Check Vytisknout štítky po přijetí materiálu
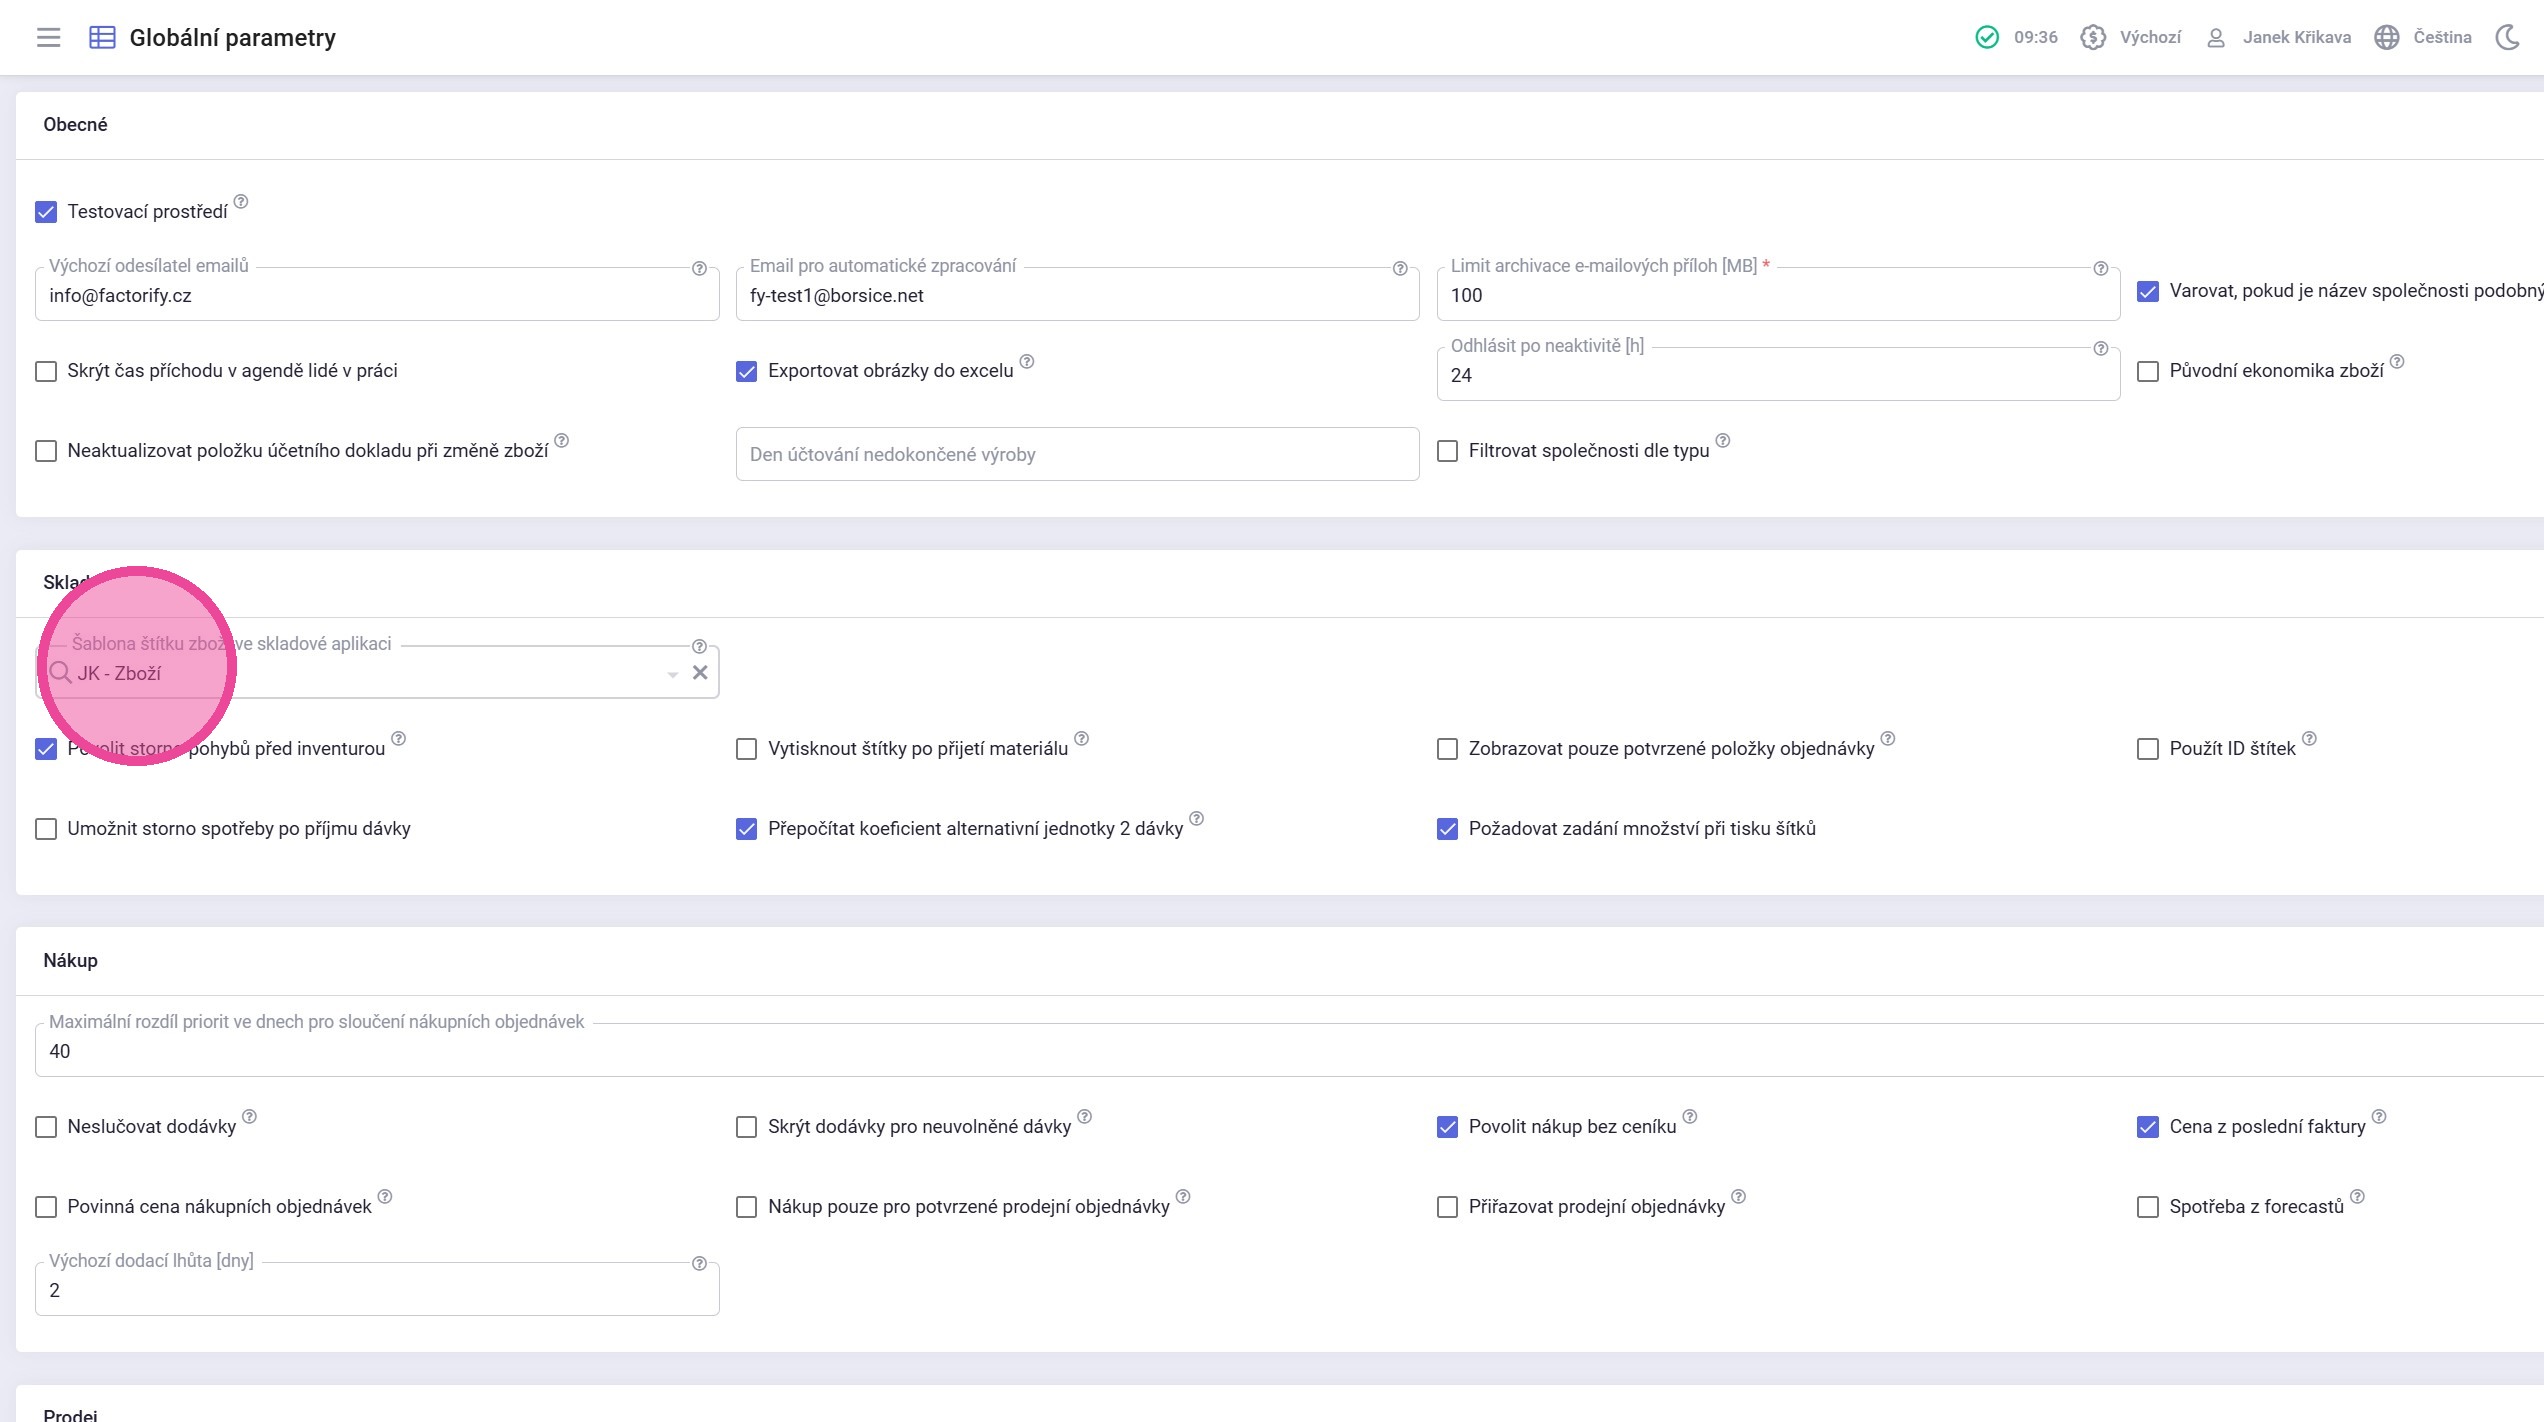The width and height of the screenshot is (2544, 1422). pyautogui.click(x=746, y=749)
